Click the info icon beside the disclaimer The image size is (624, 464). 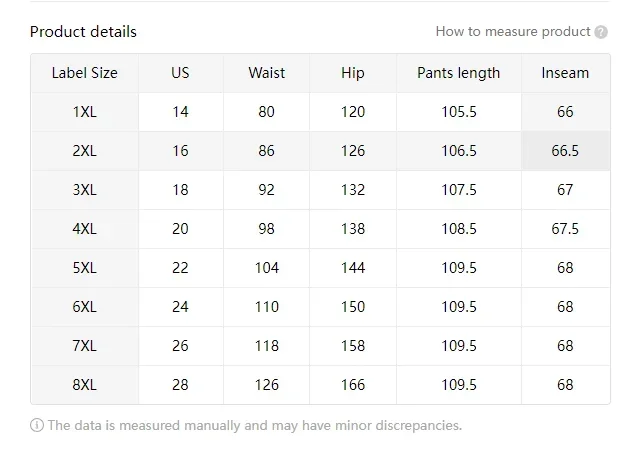(37, 425)
